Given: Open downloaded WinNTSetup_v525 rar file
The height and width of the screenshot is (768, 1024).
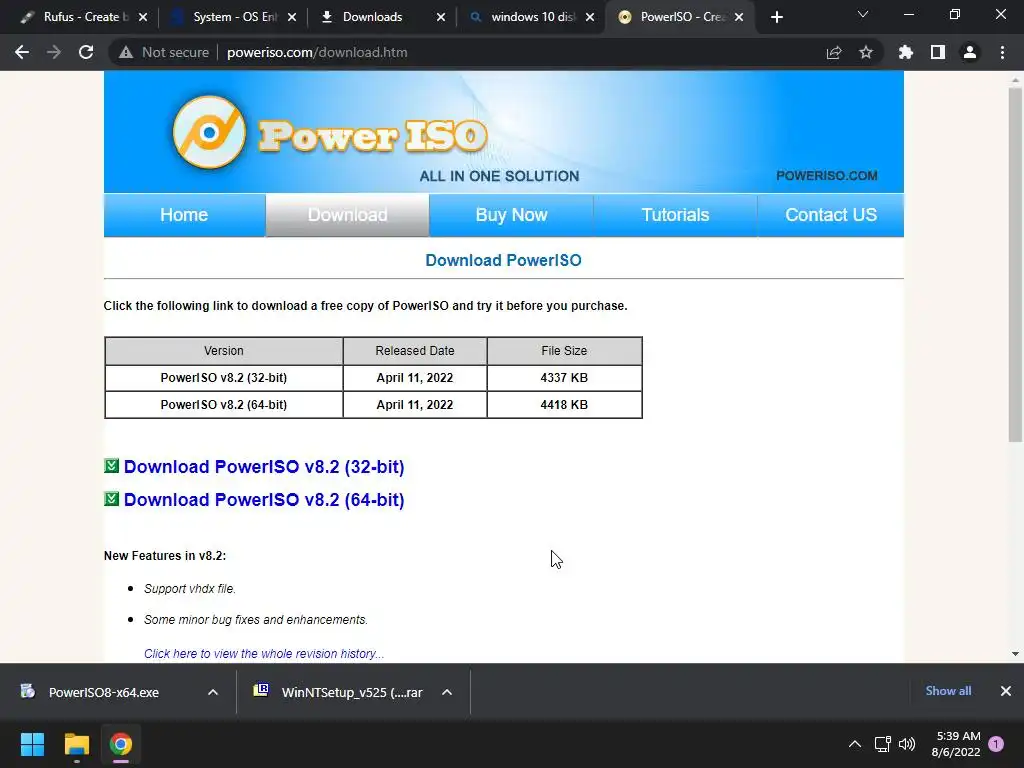Looking at the screenshot, I should click(340, 692).
